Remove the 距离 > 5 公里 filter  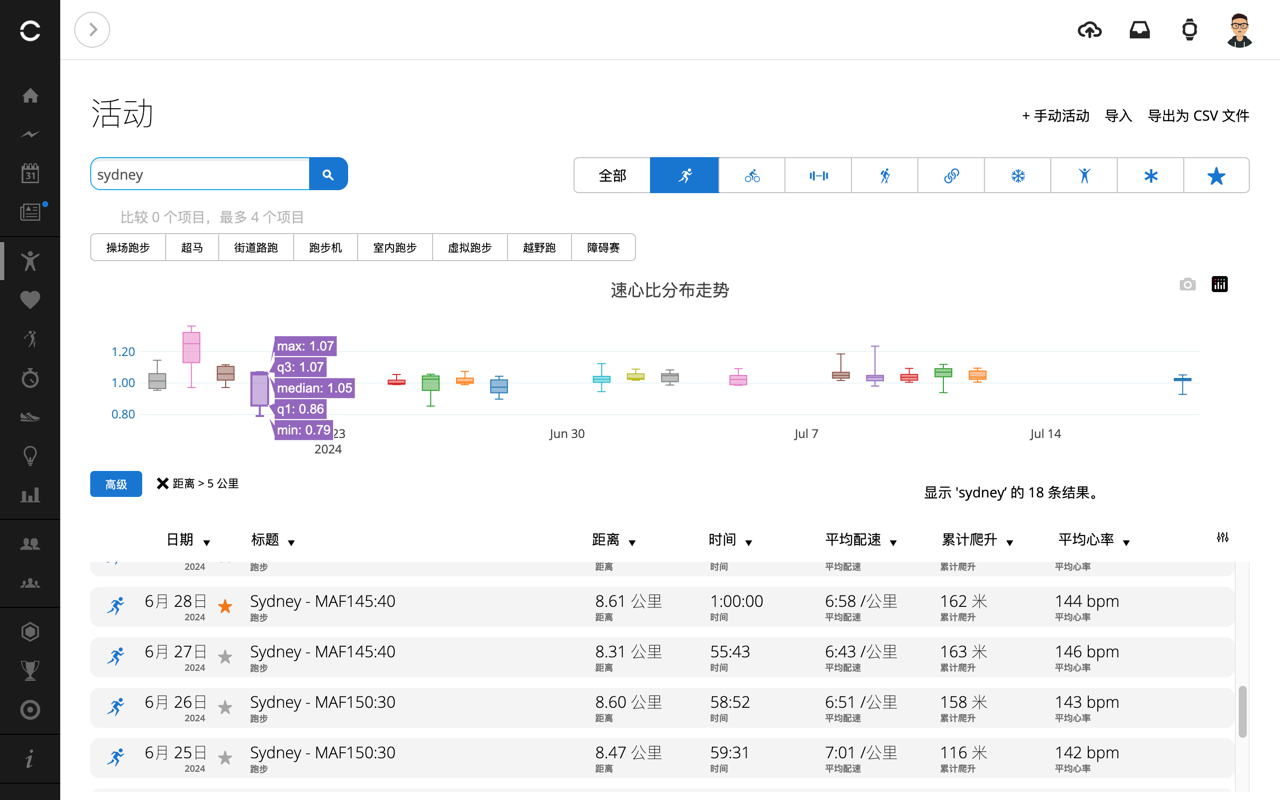(x=162, y=484)
